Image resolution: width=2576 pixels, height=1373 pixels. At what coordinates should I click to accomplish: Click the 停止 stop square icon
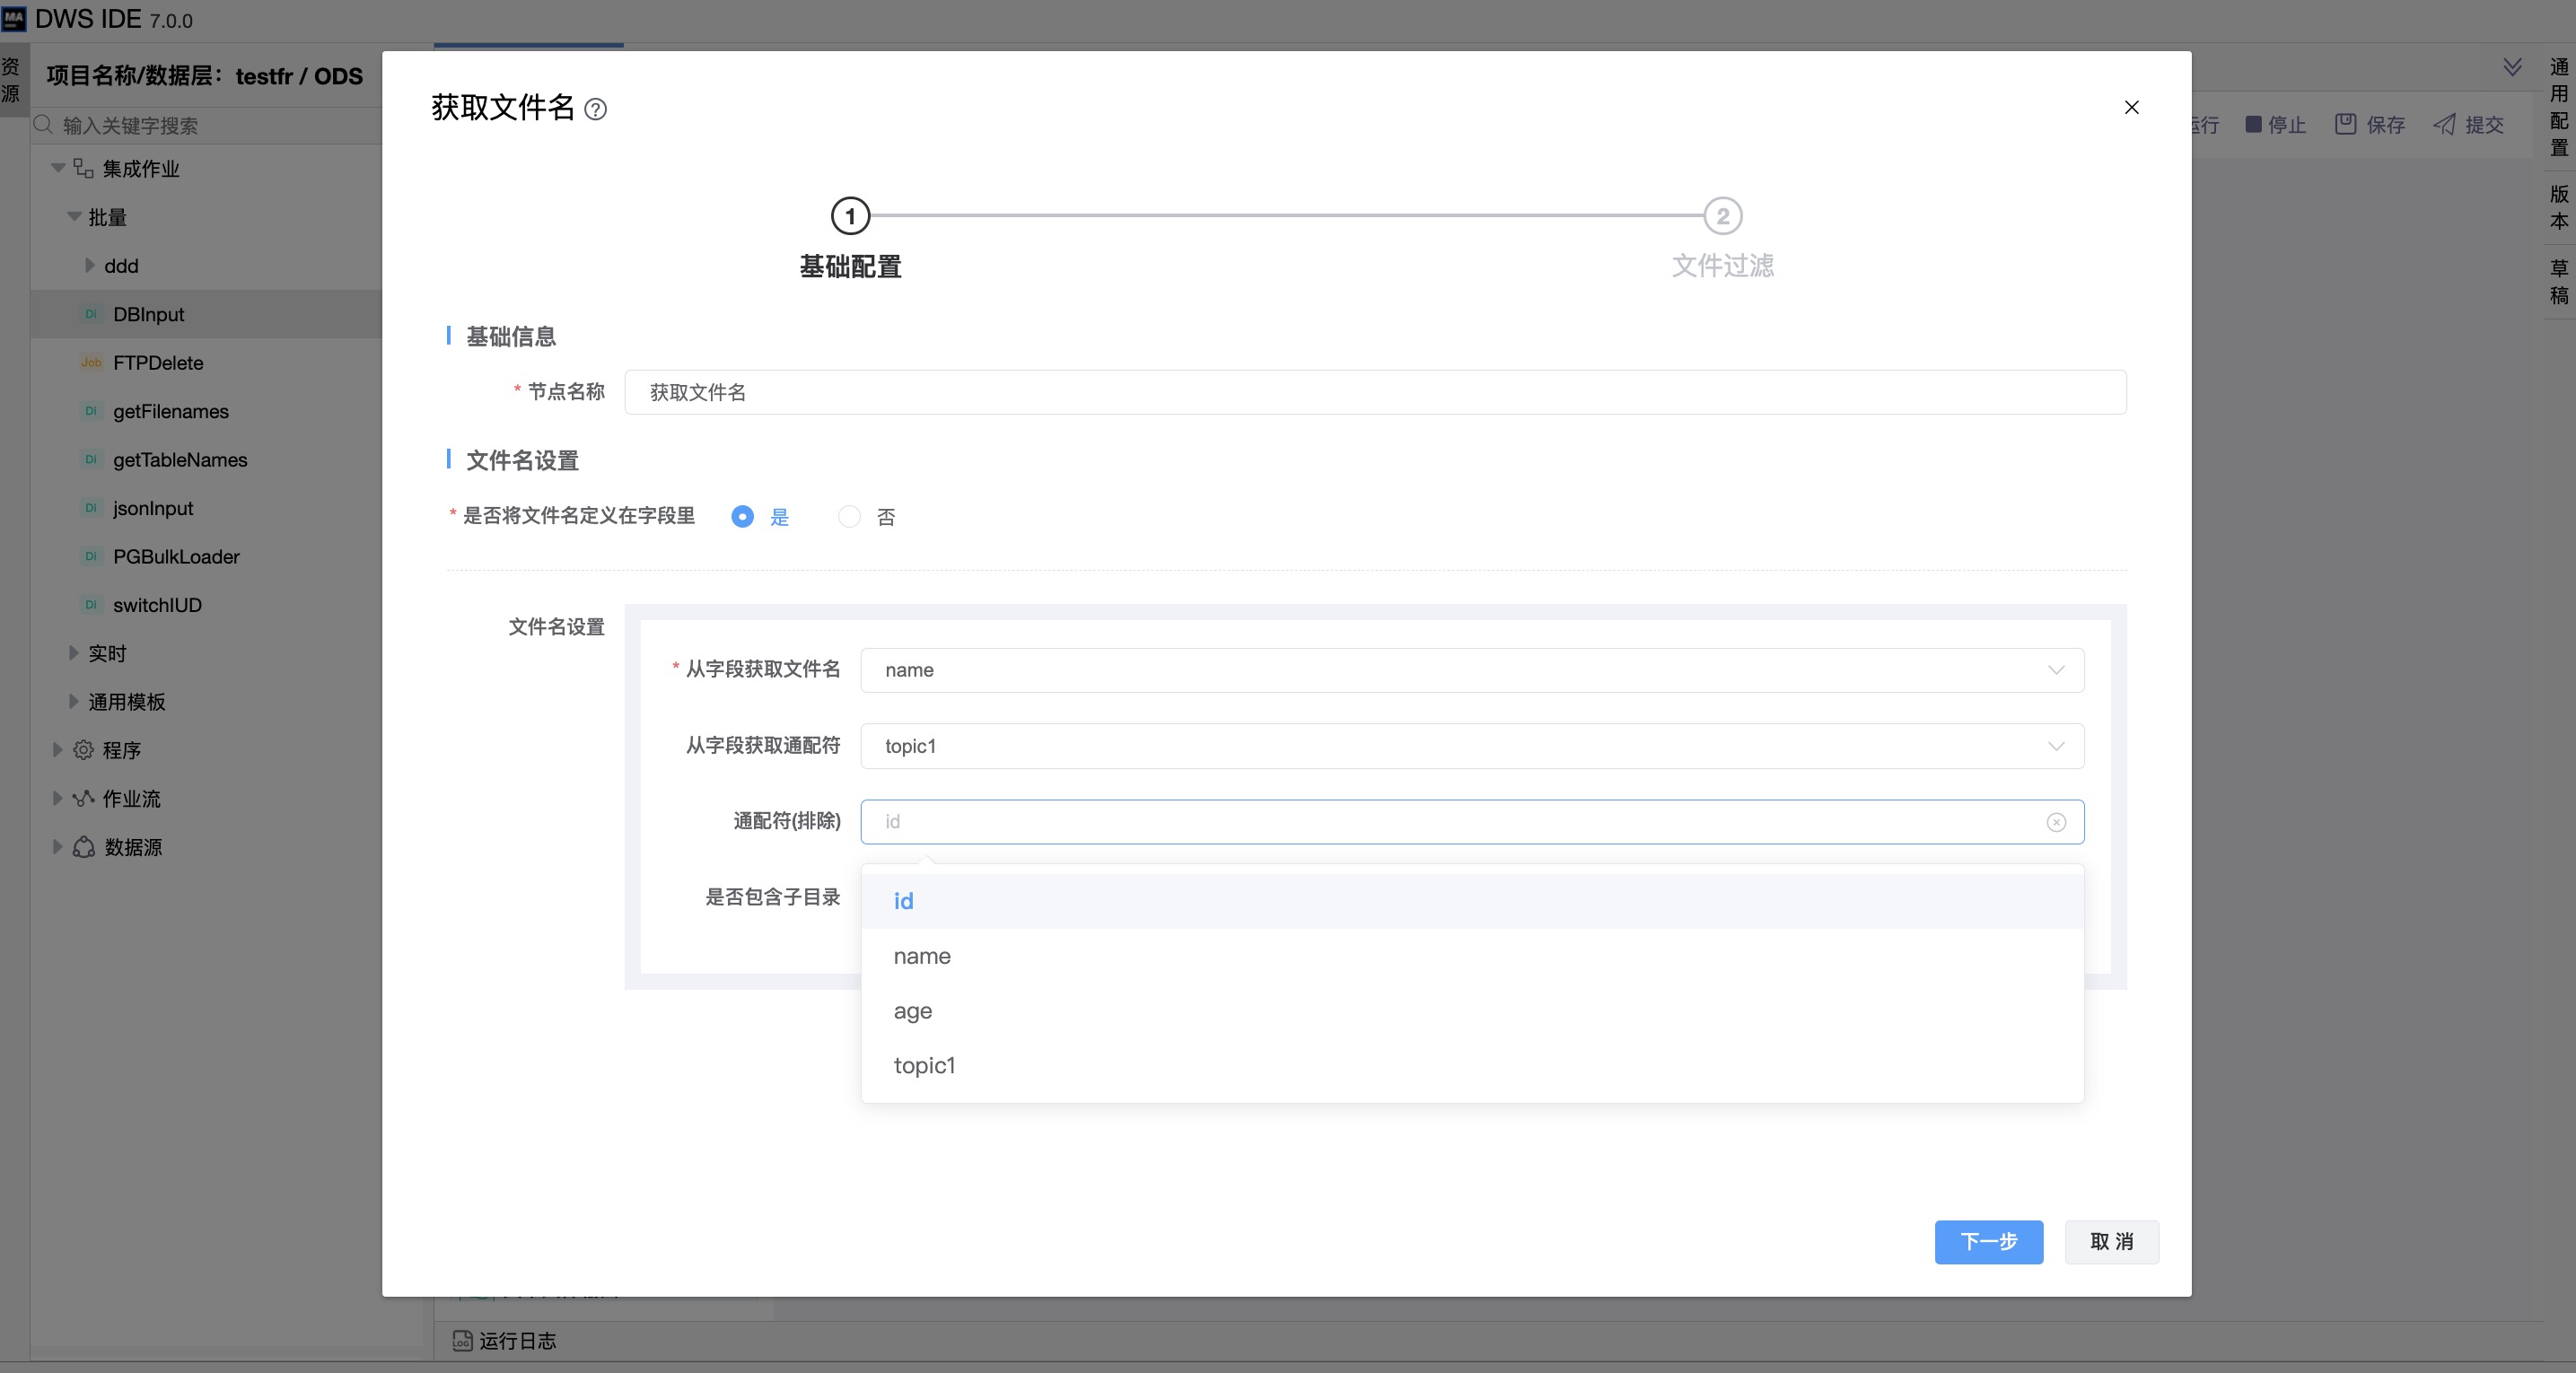[x=2253, y=124]
